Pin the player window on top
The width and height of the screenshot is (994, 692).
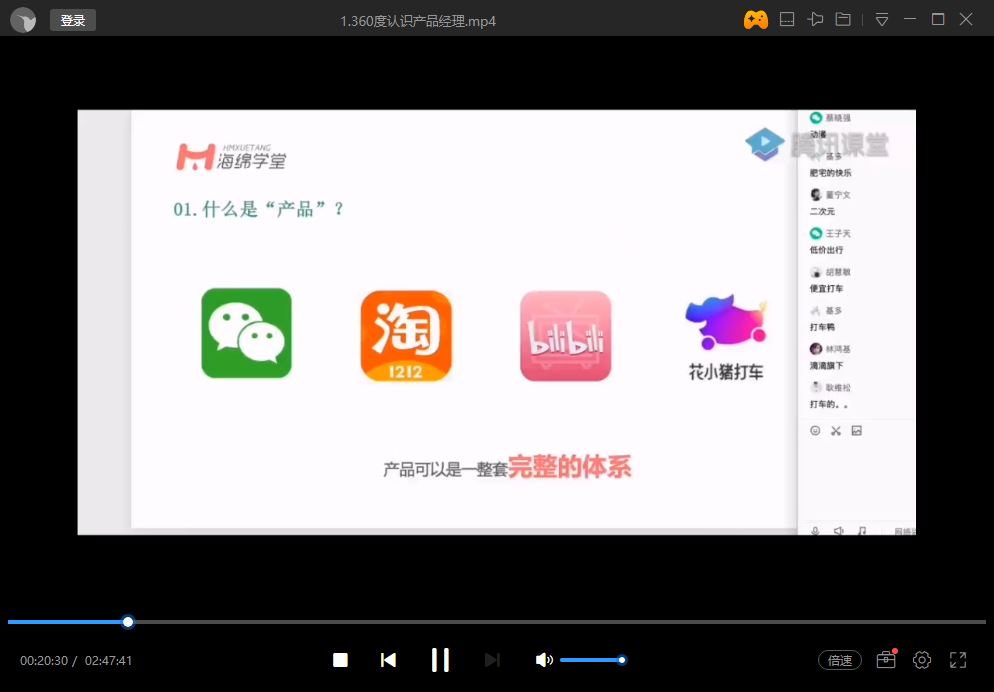(x=816, y=20)
